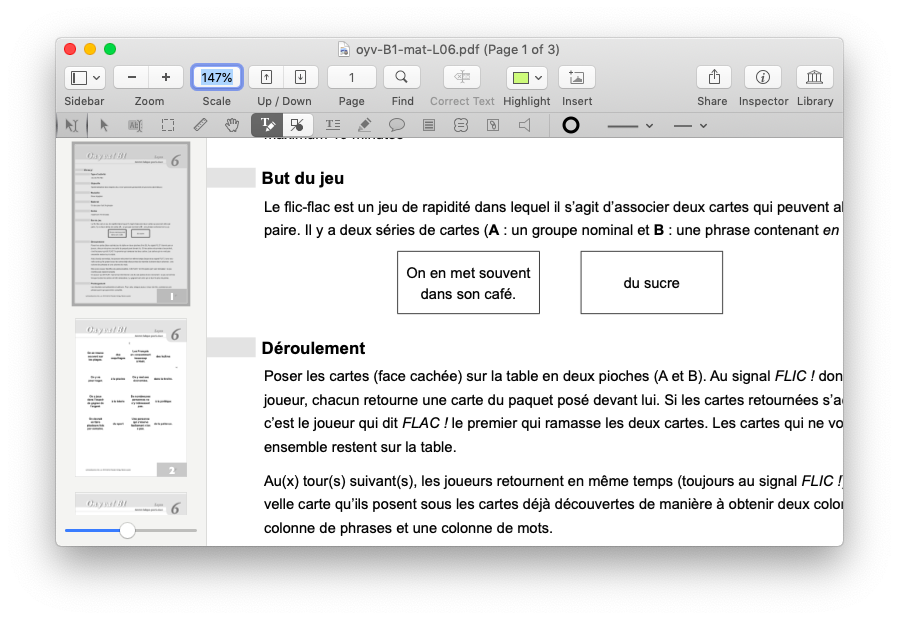Click the heading "Déroulement"

[313, 348]
